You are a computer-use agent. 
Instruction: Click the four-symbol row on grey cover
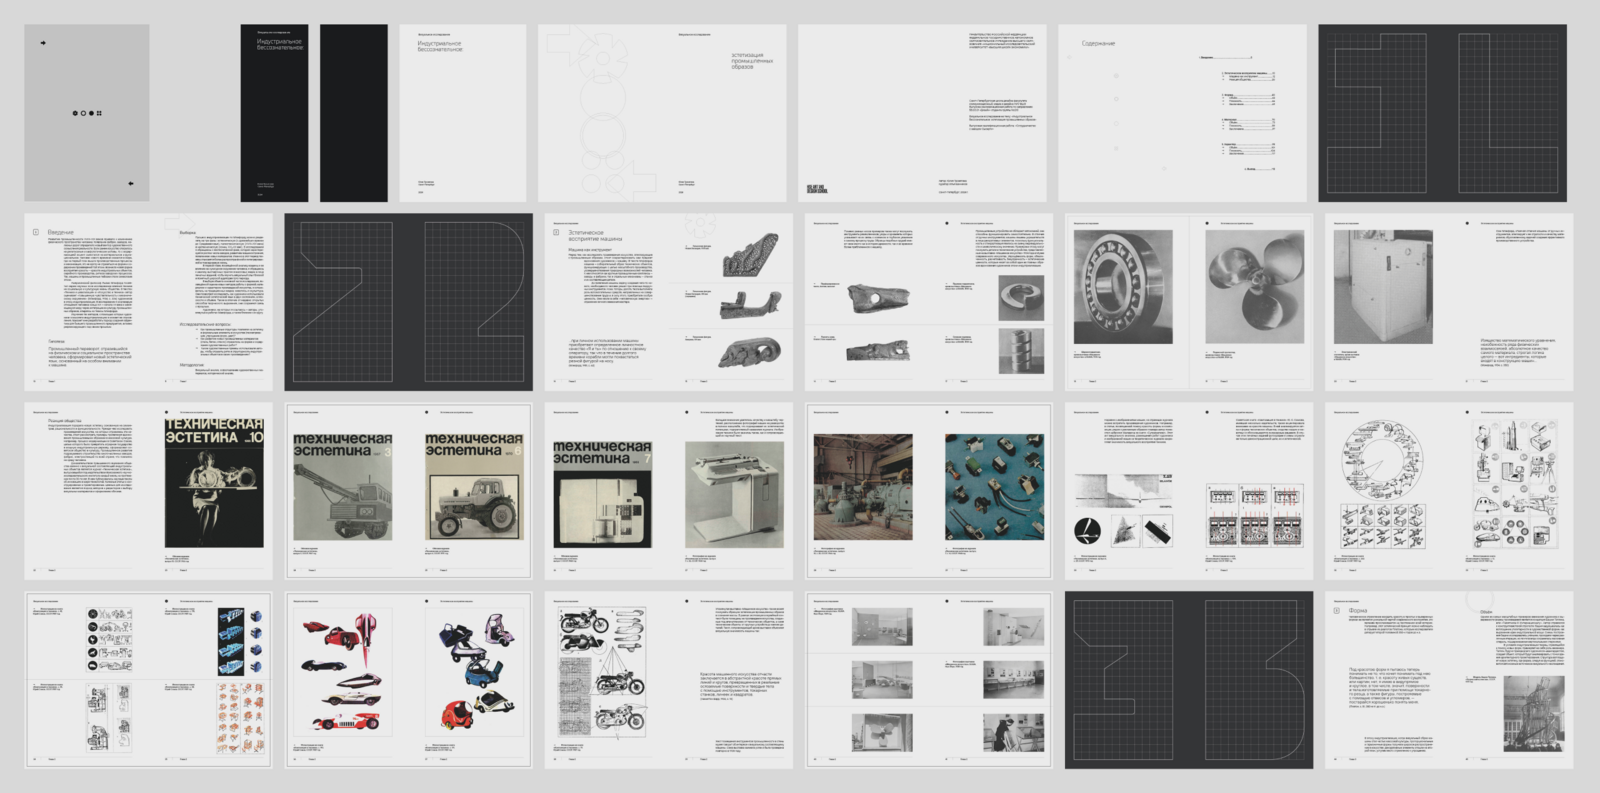click(x=87, y=113)
